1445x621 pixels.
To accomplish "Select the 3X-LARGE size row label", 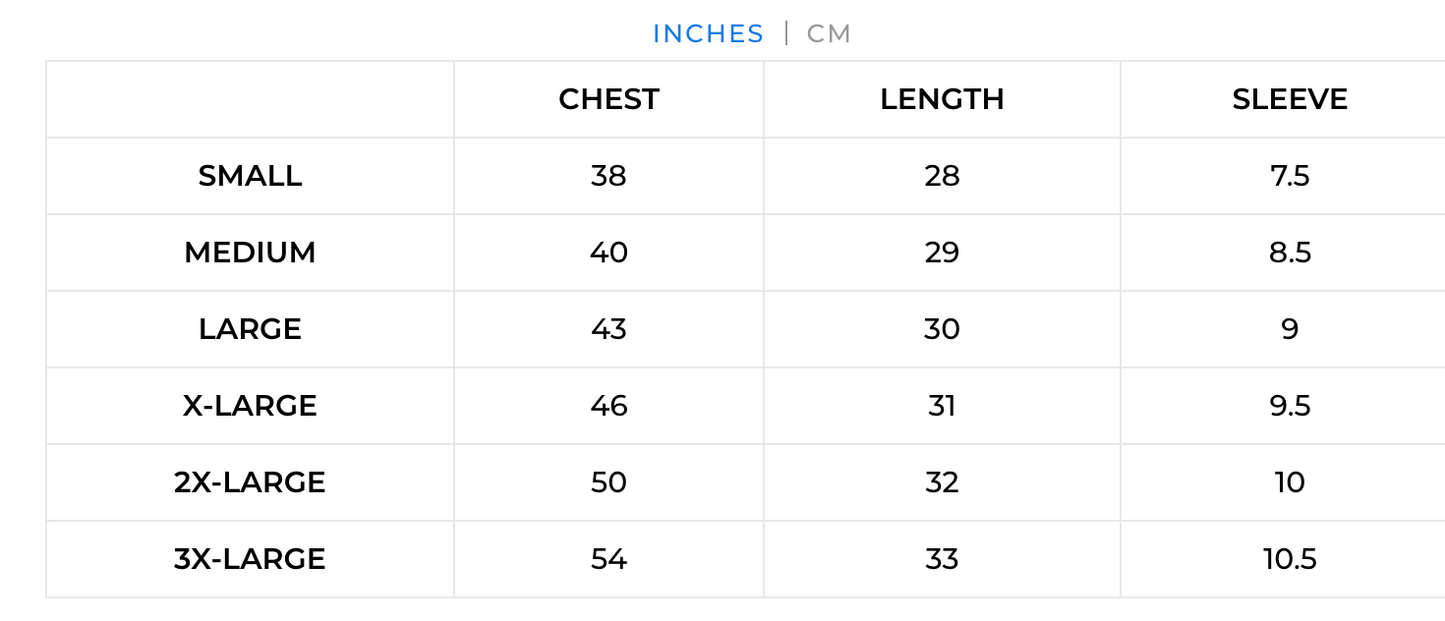I will click(x=250, y=559).
